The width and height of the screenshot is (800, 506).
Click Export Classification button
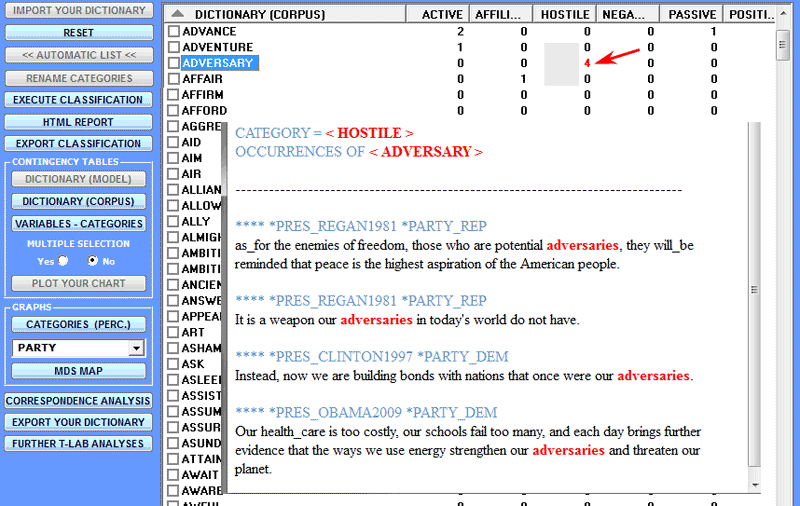point(79,144)
